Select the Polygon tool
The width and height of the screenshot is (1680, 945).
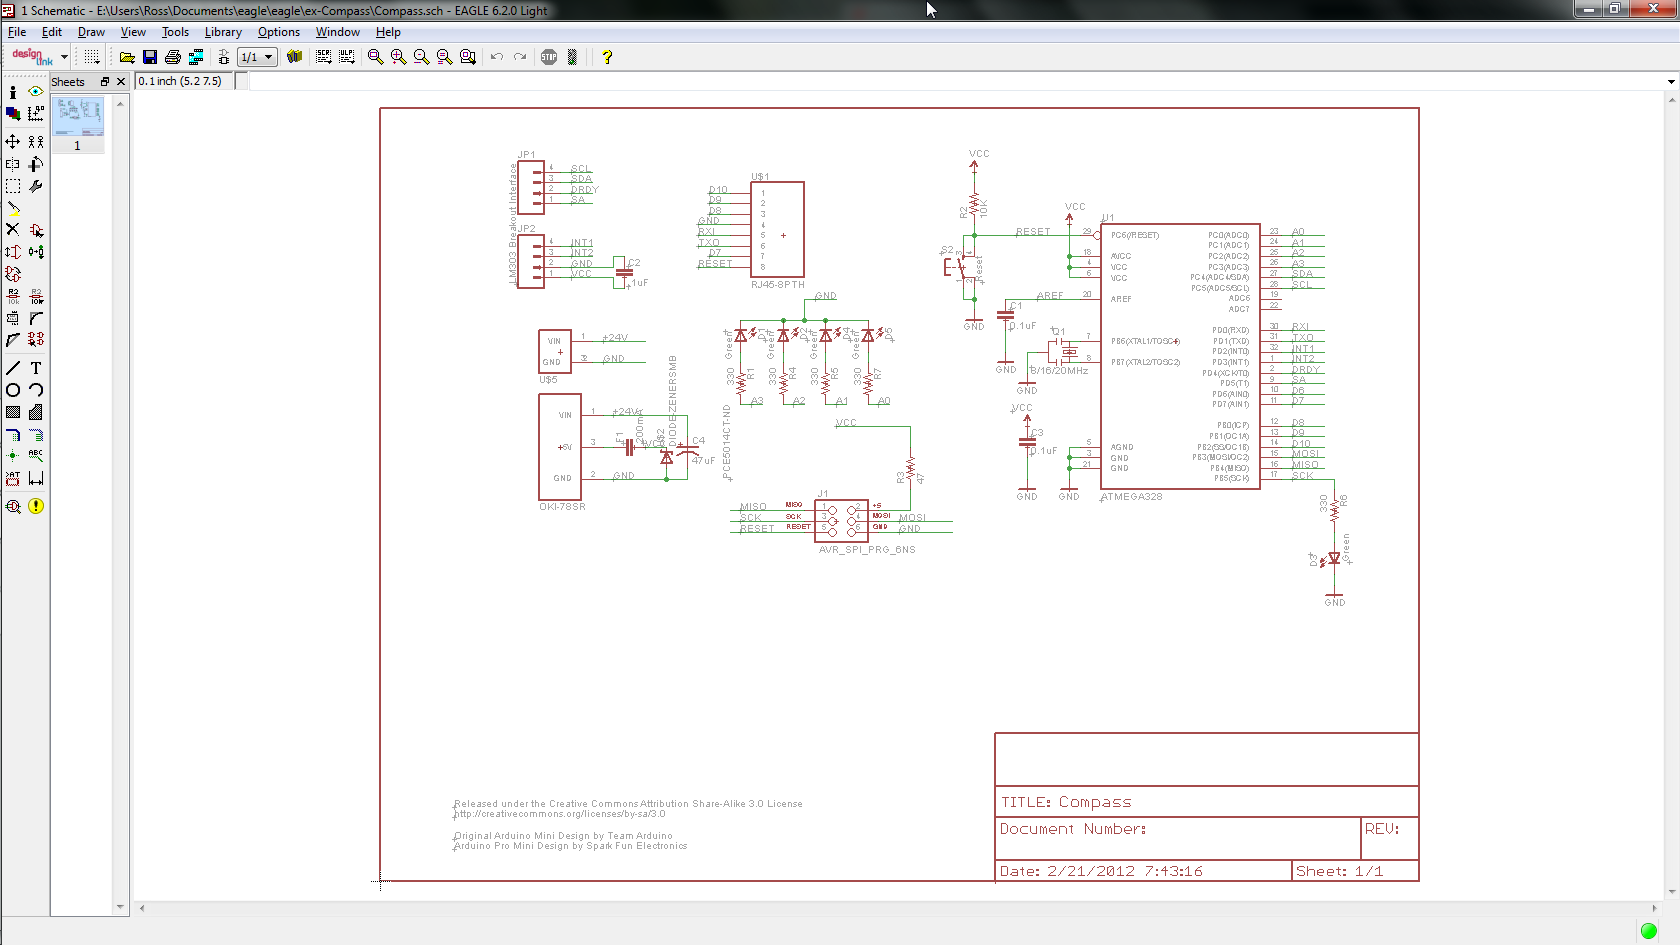tap(35, 411)
